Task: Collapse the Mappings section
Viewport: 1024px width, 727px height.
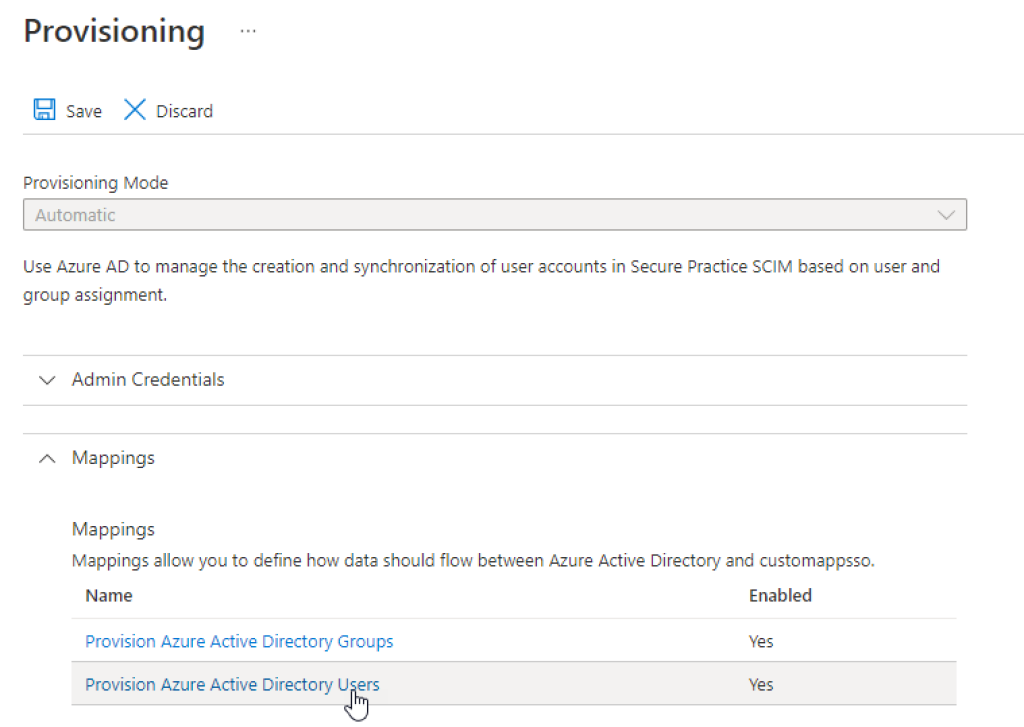Action: pos(113,457)
